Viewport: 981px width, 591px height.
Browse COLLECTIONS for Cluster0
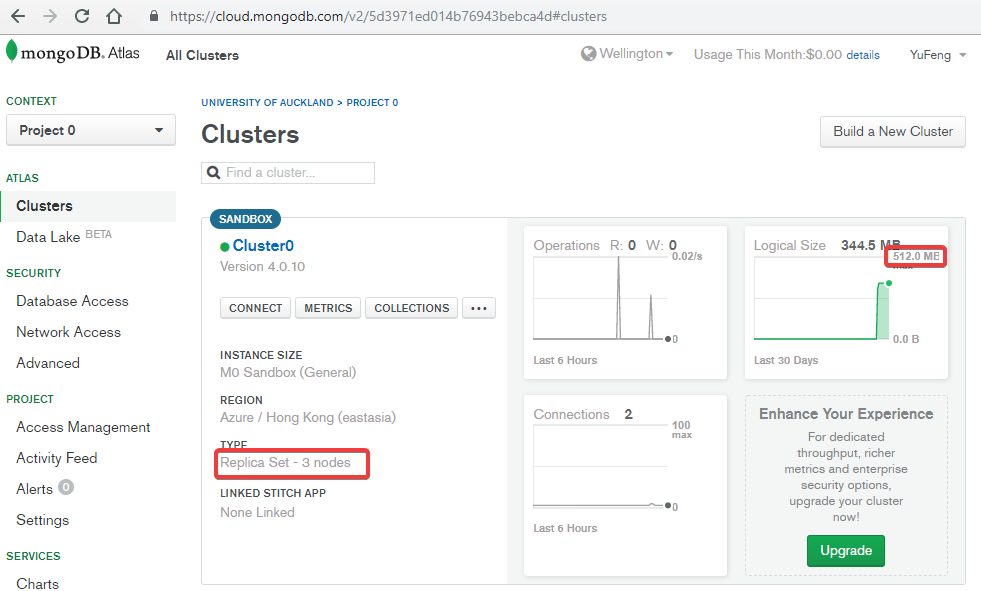412,308
